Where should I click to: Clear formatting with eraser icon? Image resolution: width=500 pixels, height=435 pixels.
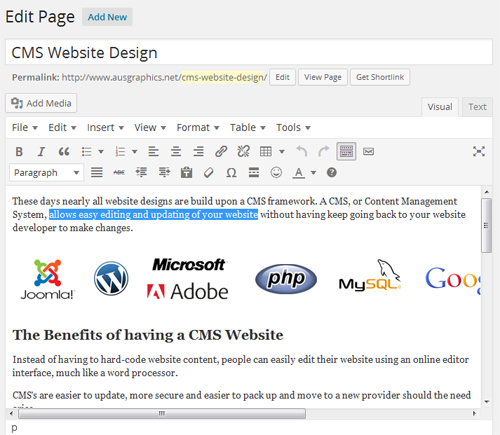point(209,173)
